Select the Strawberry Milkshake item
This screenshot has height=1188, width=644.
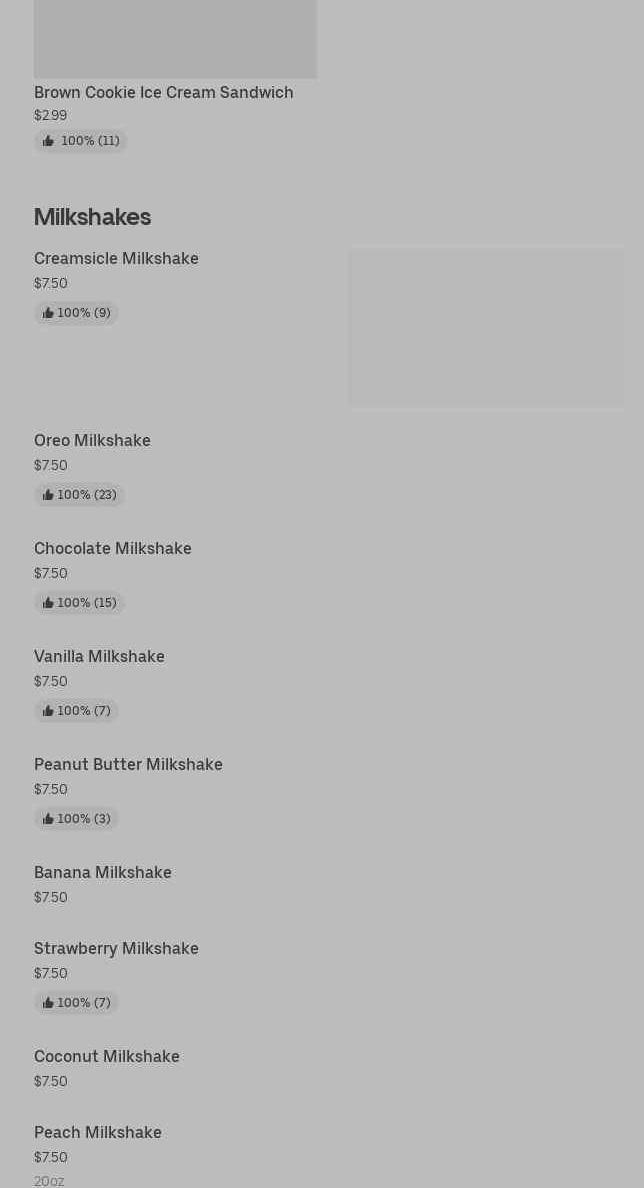coord(116,948)
